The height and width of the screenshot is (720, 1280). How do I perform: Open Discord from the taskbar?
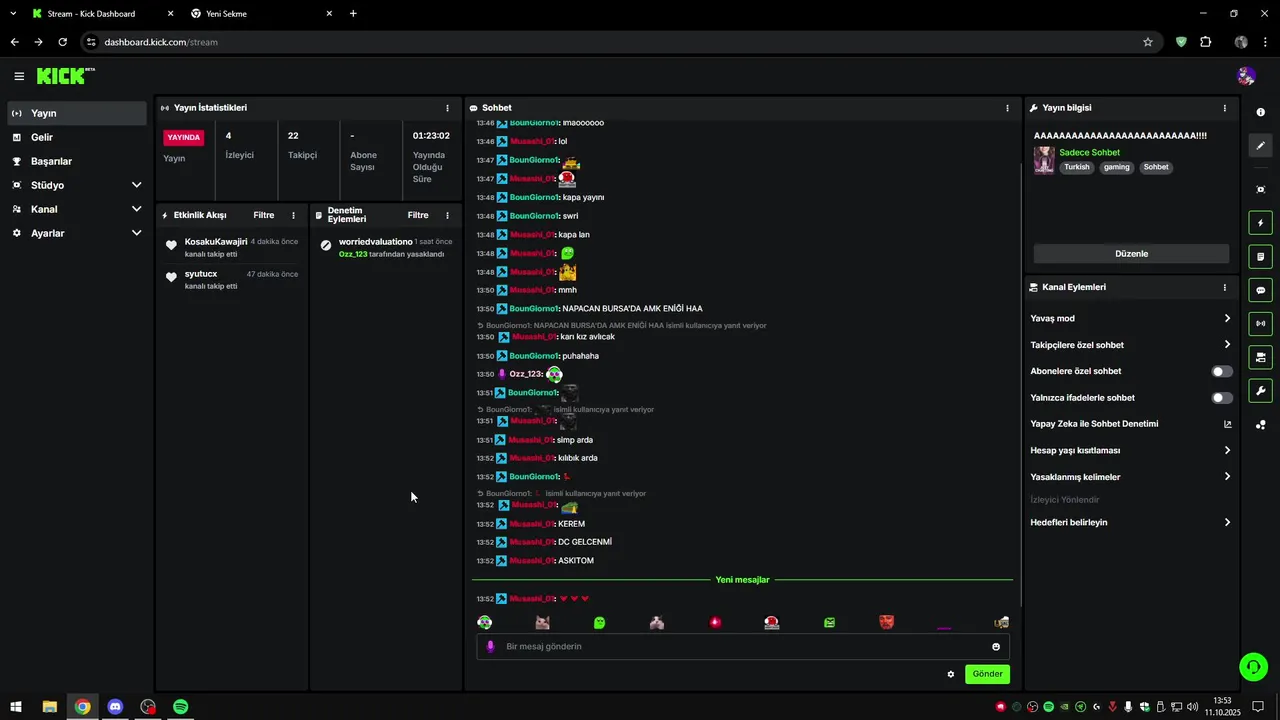(115, 707)
